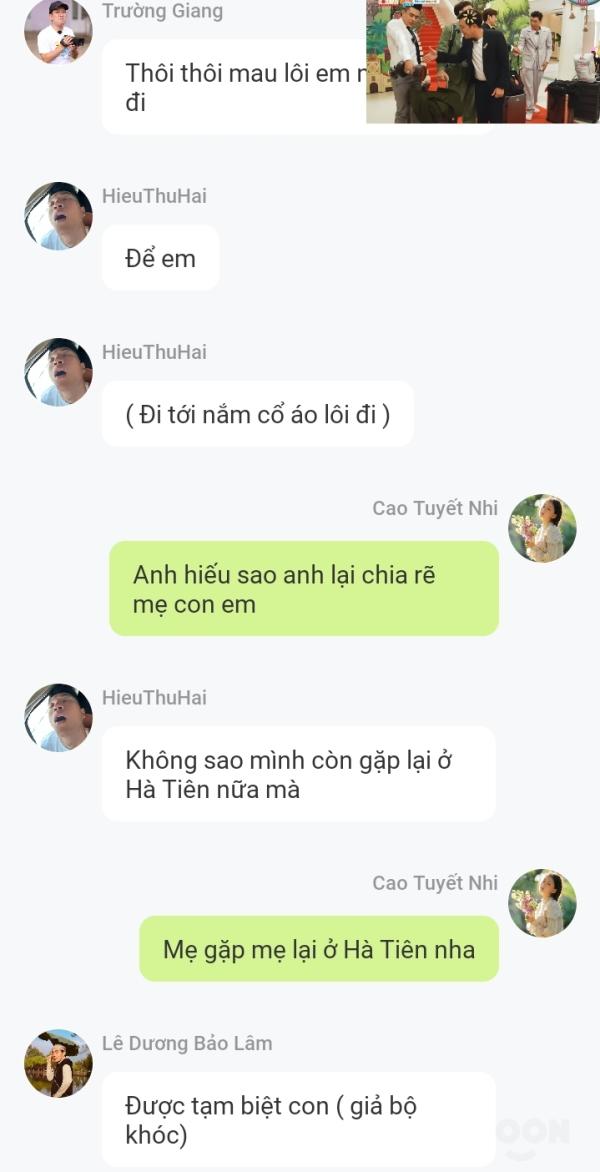
Task: Click the Cao Tuyết Nhi name above "Mẹ gặp mẹ lại"
Action: [x=435, y=883]
